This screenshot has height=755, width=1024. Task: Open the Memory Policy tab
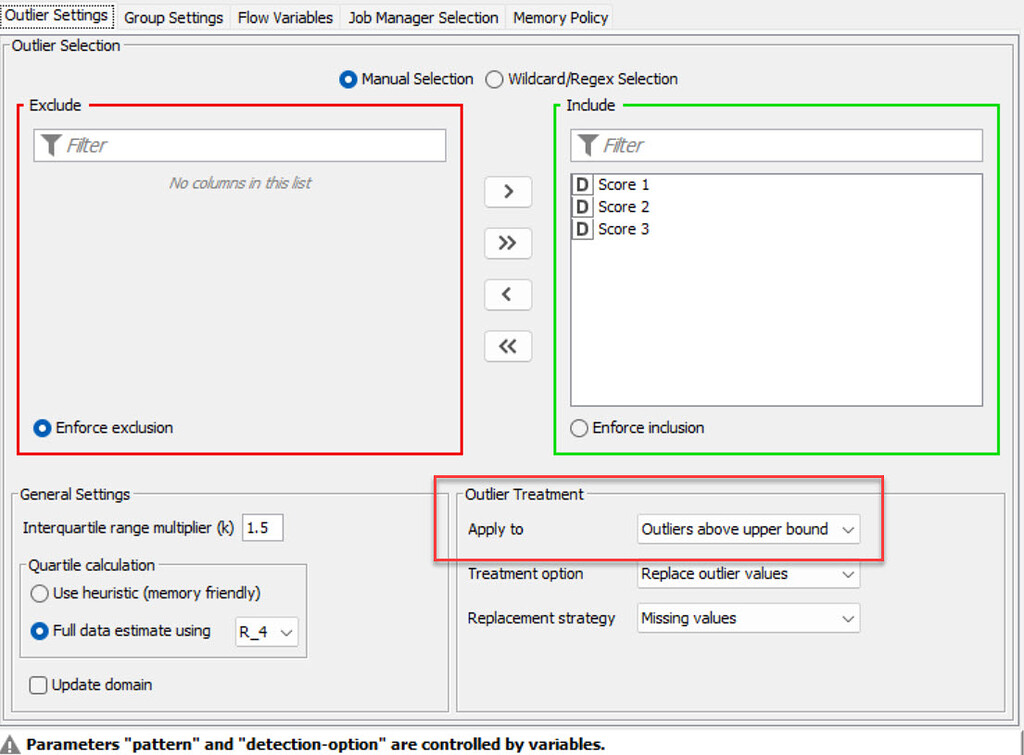560,18
